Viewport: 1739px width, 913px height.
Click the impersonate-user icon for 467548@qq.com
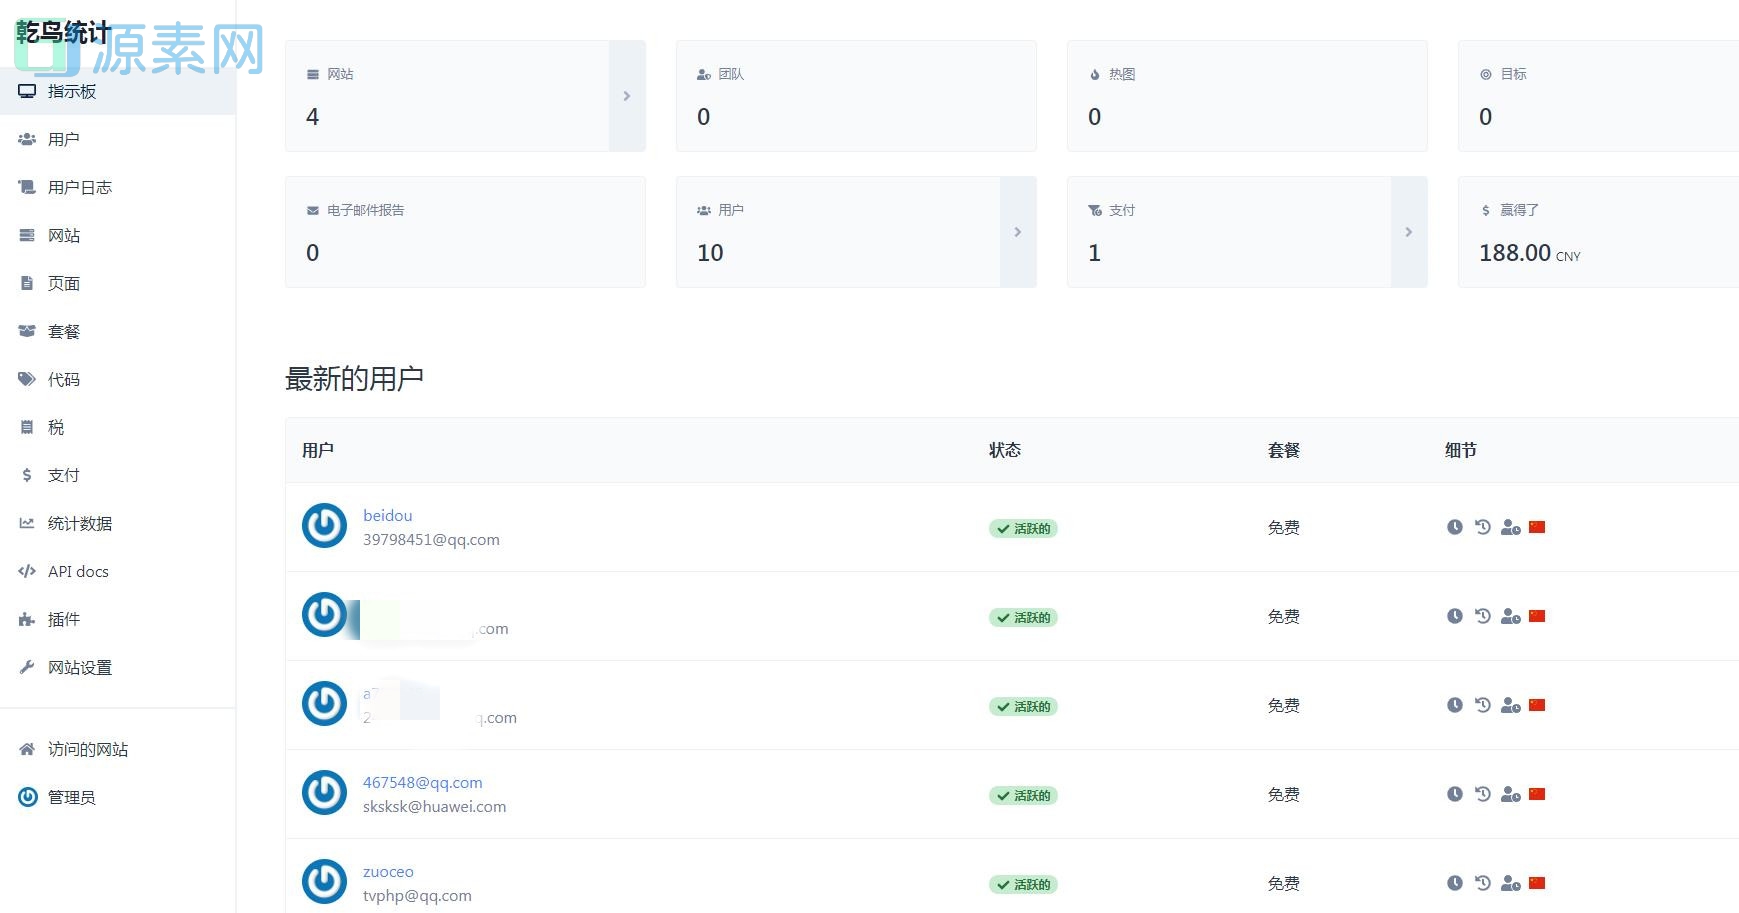(1511, 794)
